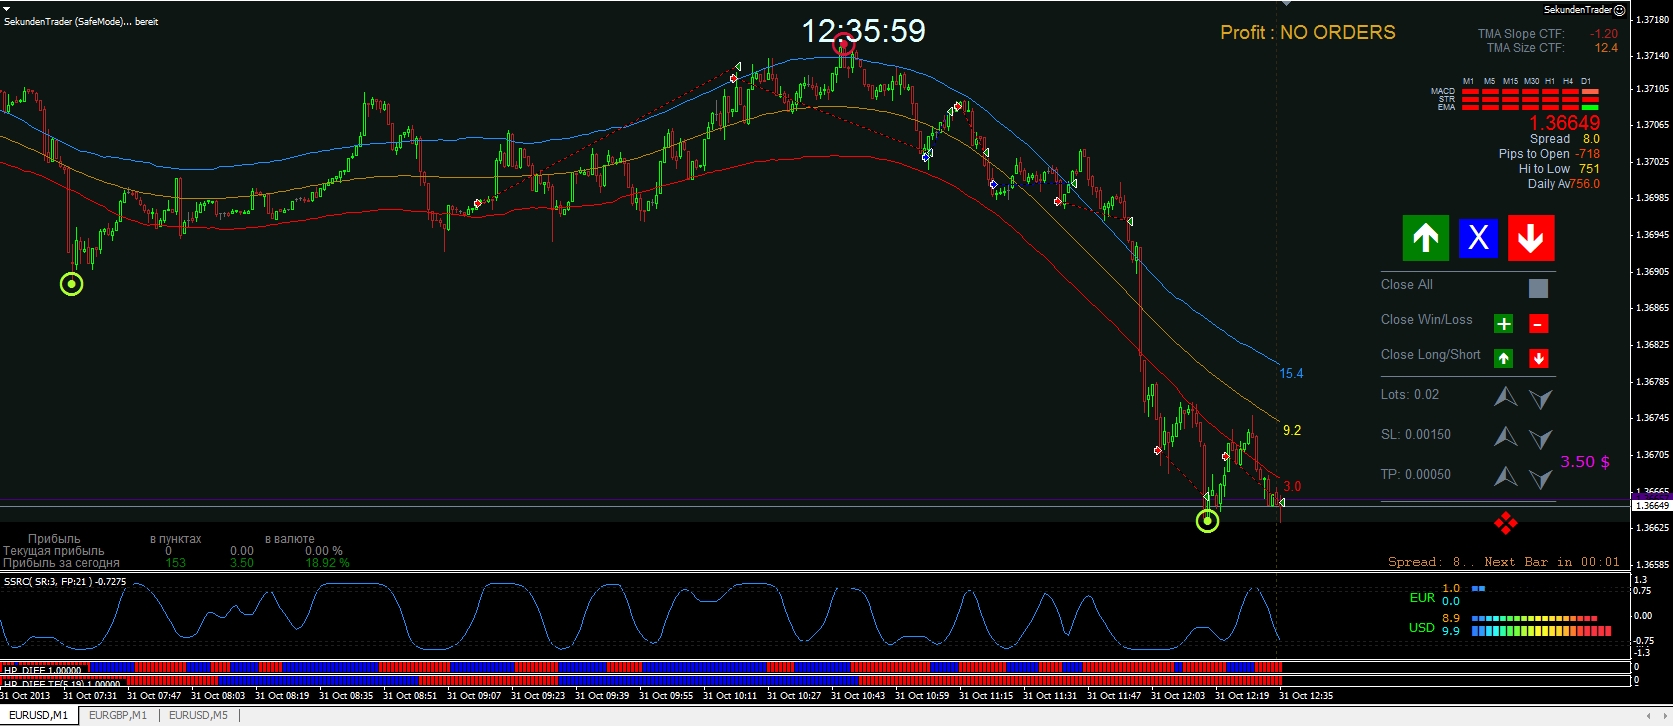Screen dimensions: 1673x727
Task: Switch to the EURUSD,M5 chart tab
Action: 198,715
